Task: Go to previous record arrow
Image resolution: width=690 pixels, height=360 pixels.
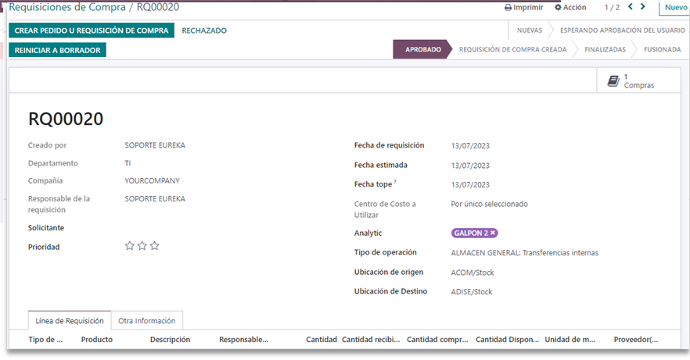Action: (x=631, y=7)
